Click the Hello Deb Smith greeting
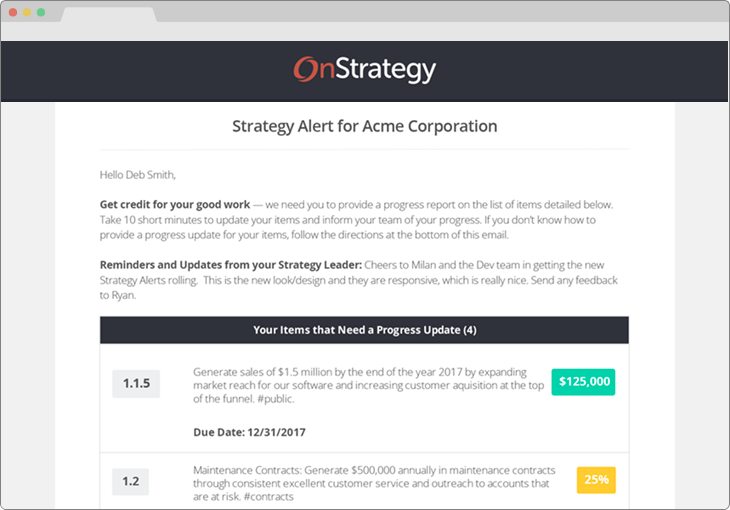The width and height of the screenshot is (730, 510). [x=138, y=175]
